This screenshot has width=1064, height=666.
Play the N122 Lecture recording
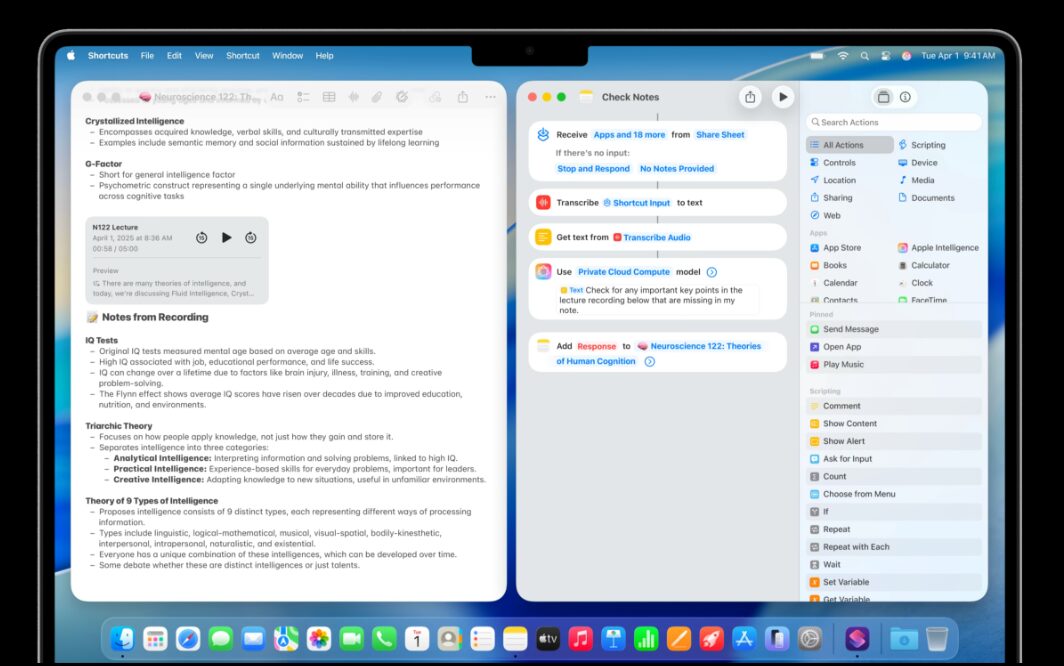[x=228, y=237]
